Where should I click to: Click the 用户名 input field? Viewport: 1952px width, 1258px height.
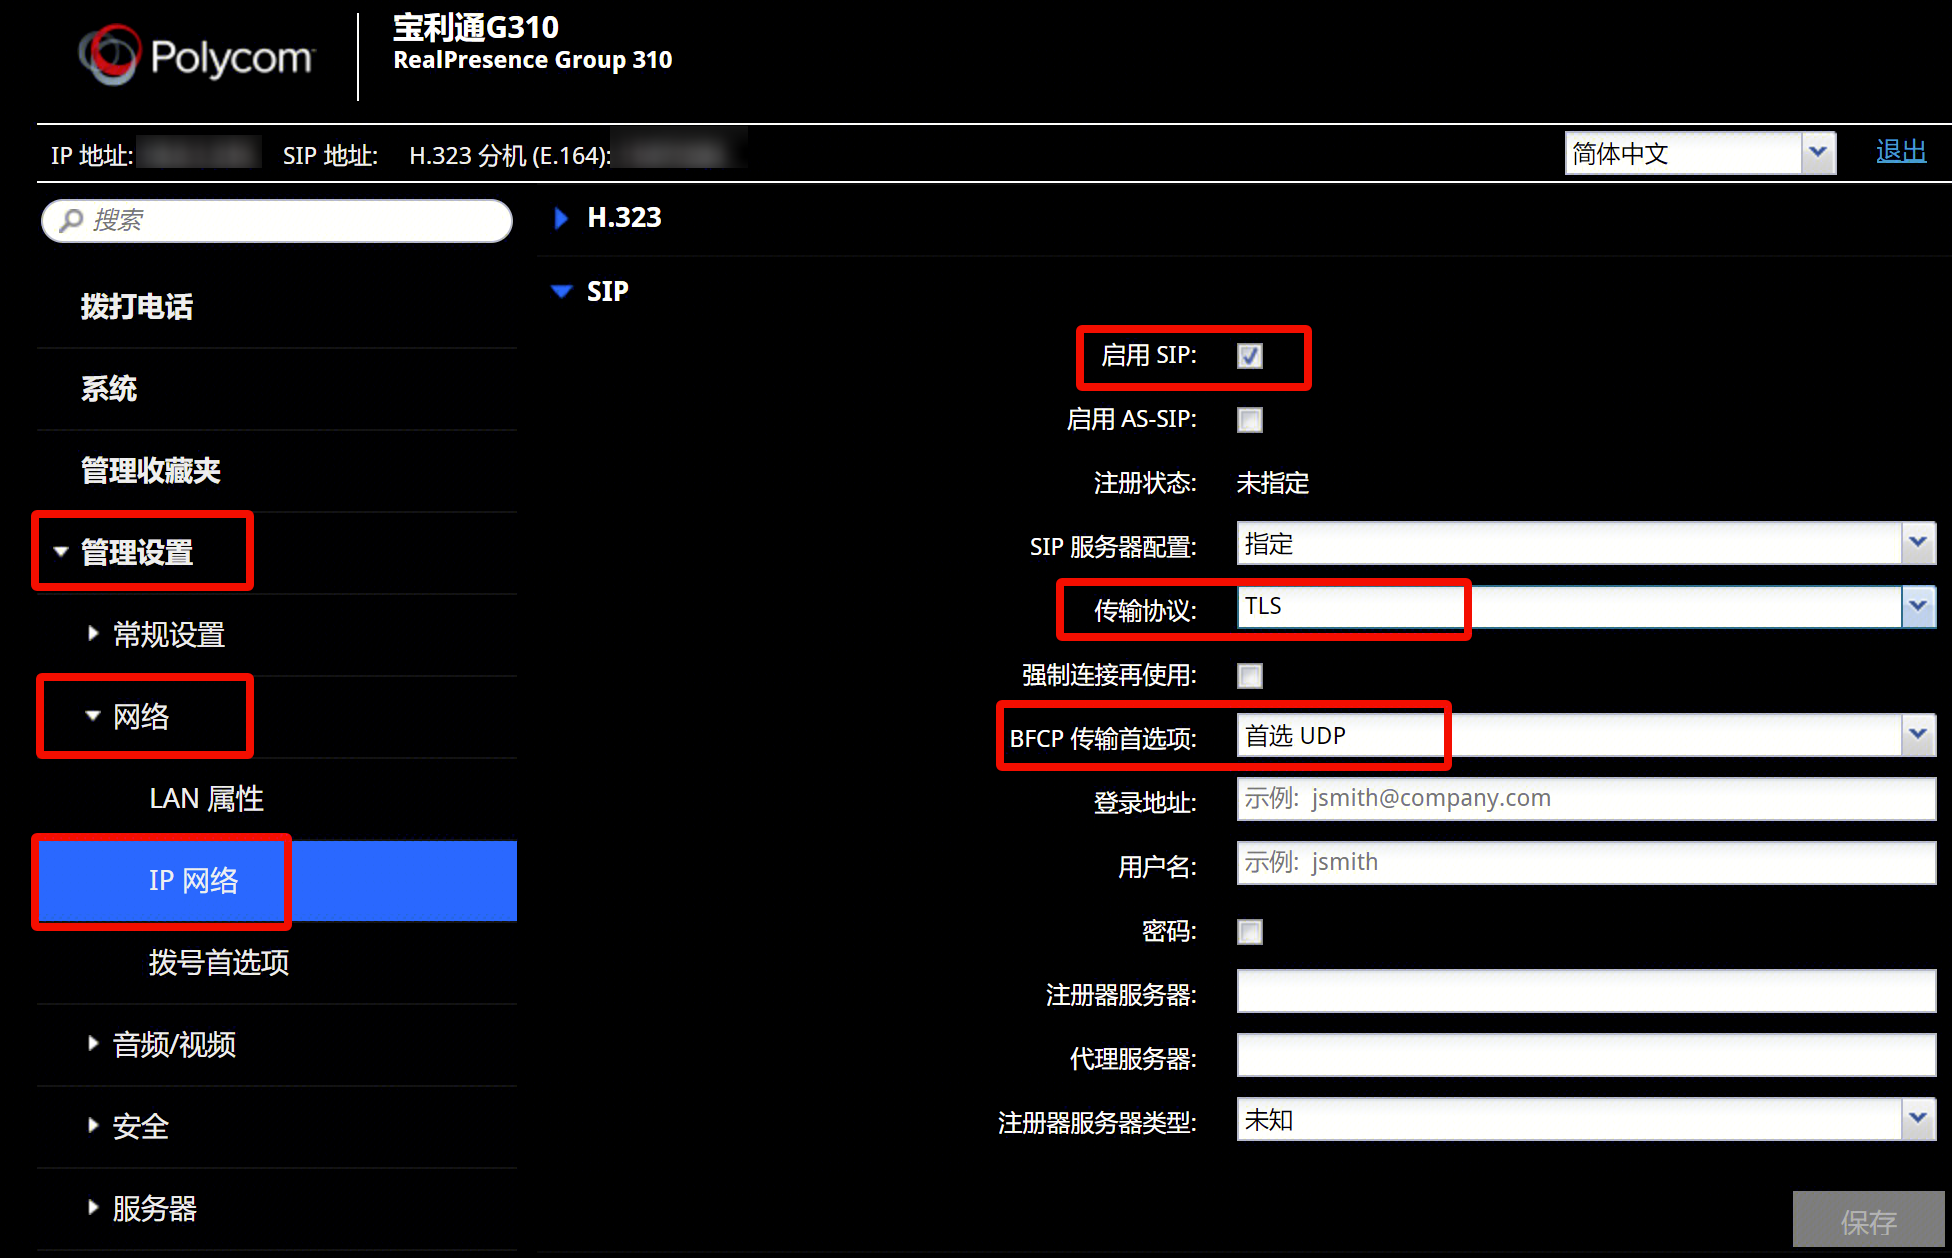1586,863
